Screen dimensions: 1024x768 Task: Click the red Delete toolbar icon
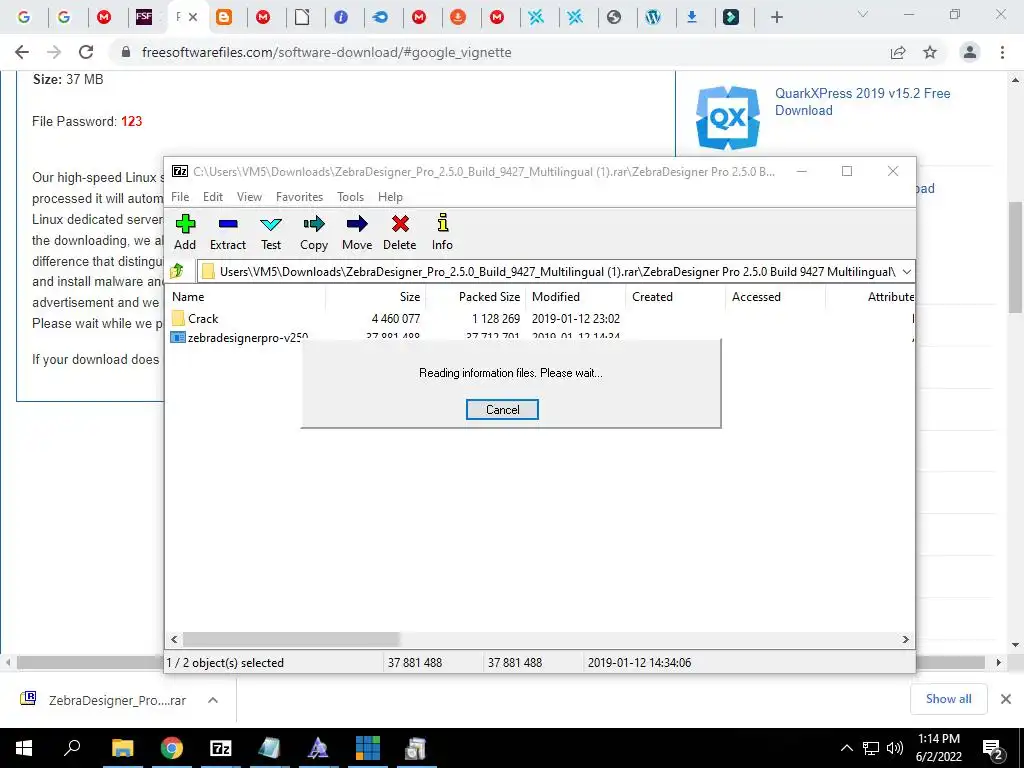[400, 232]
